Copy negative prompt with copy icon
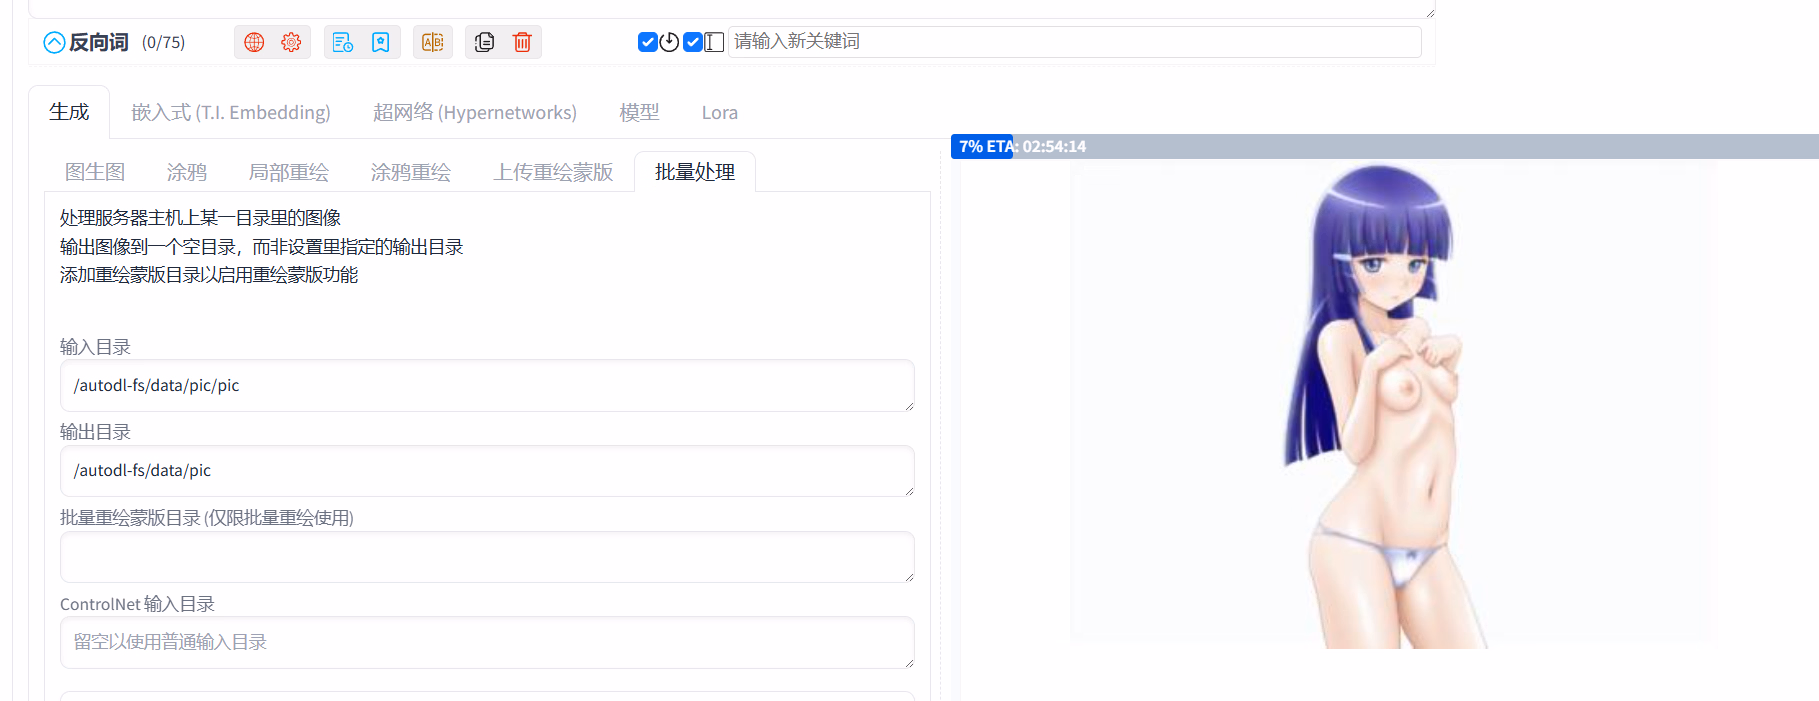Image resolution: width=1819 pixels, height=701 pixels. (485, 42)
